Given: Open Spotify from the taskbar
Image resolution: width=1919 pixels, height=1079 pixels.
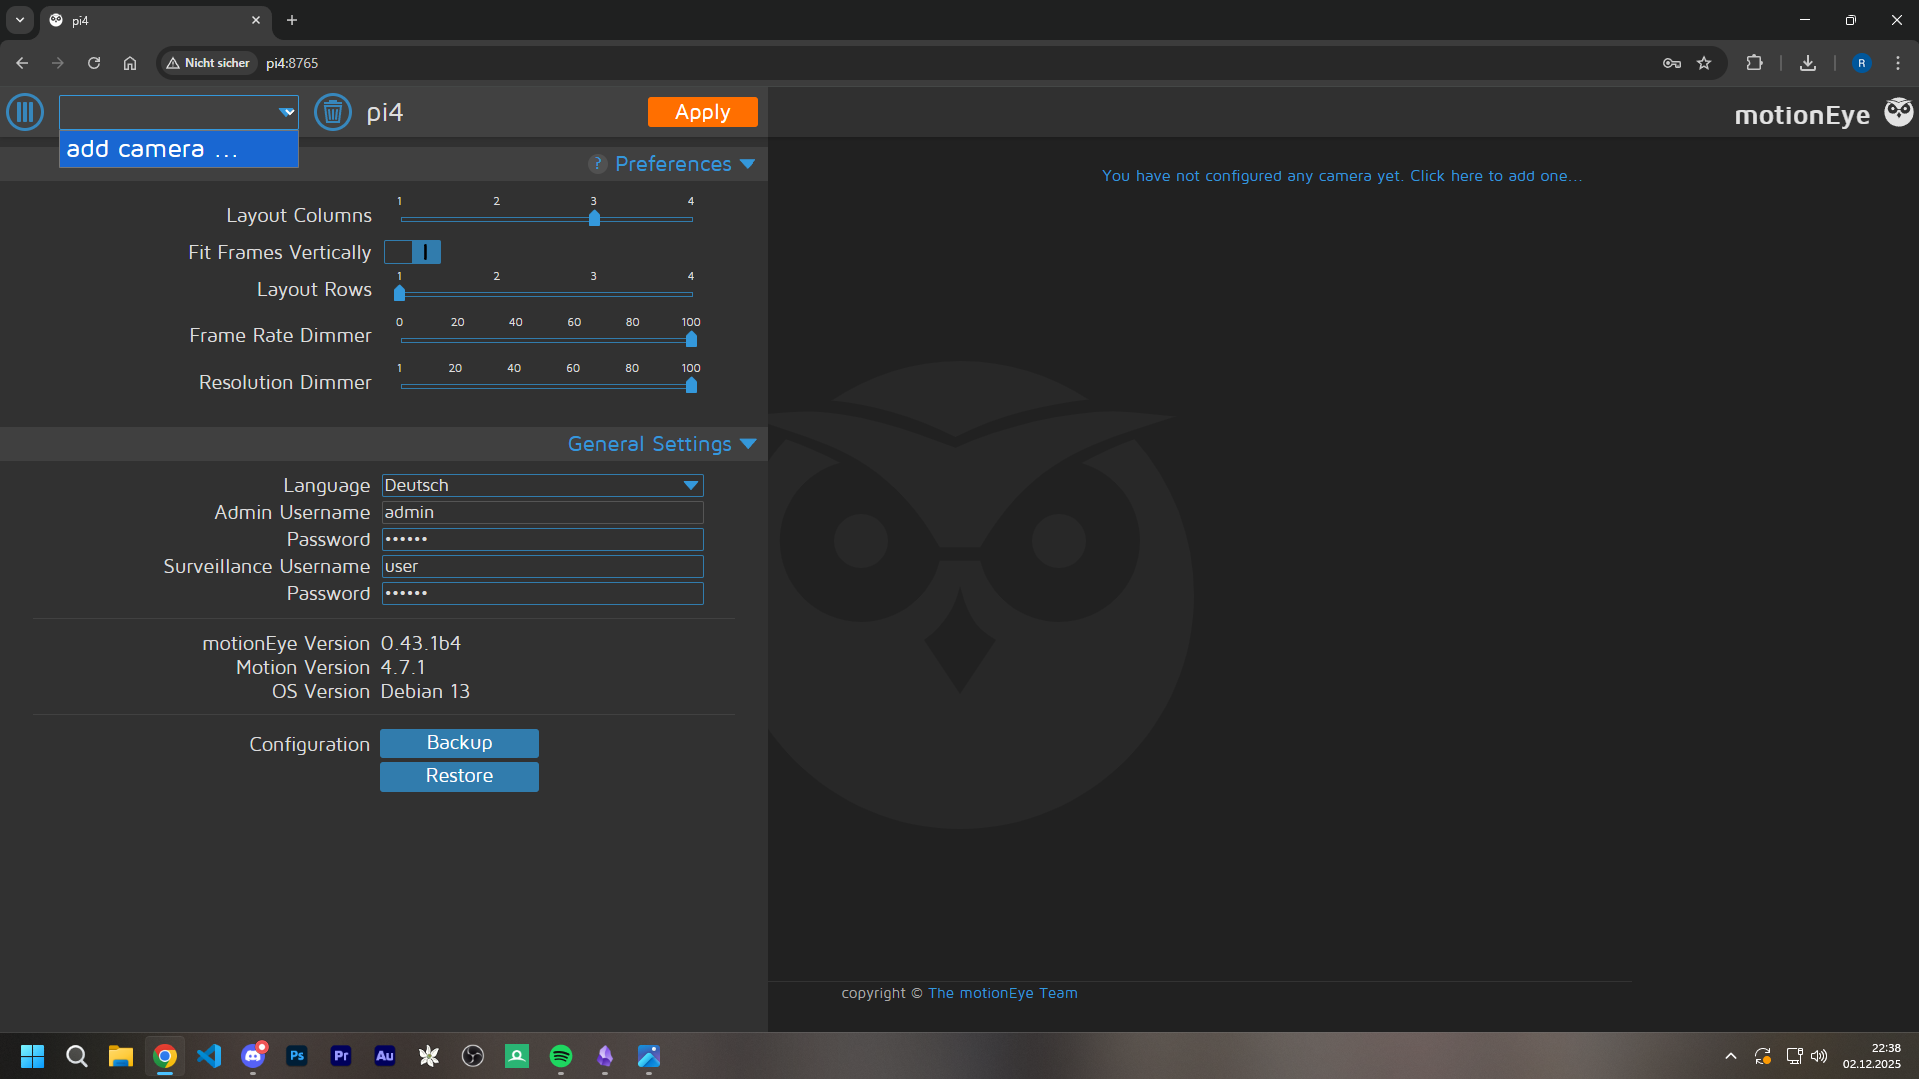Looking at the screenshot, I should point(561,1056).
